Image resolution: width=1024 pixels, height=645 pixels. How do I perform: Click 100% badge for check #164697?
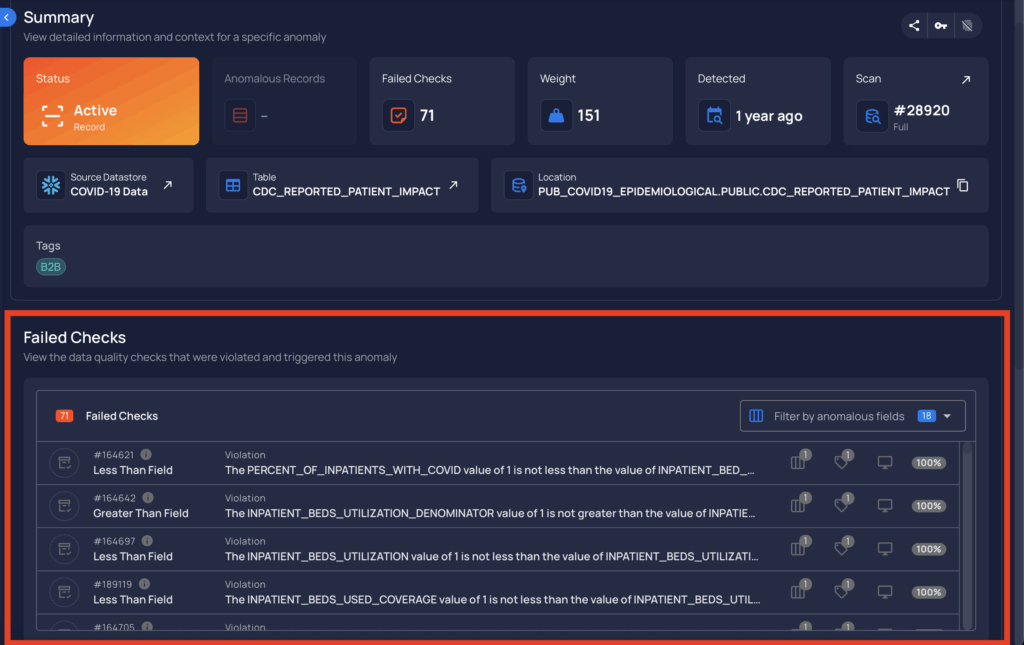click(929, 549)
